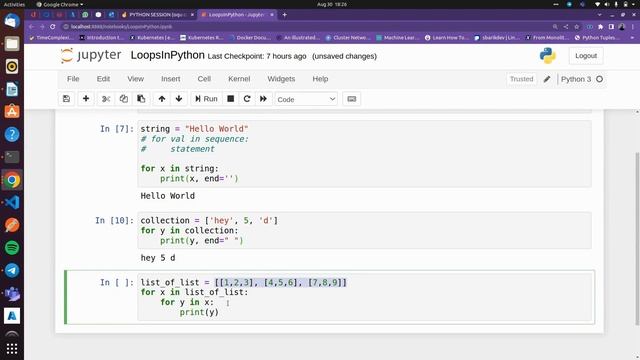
Task: Click the In [7]: cell prompt
Action: [117, 129]
